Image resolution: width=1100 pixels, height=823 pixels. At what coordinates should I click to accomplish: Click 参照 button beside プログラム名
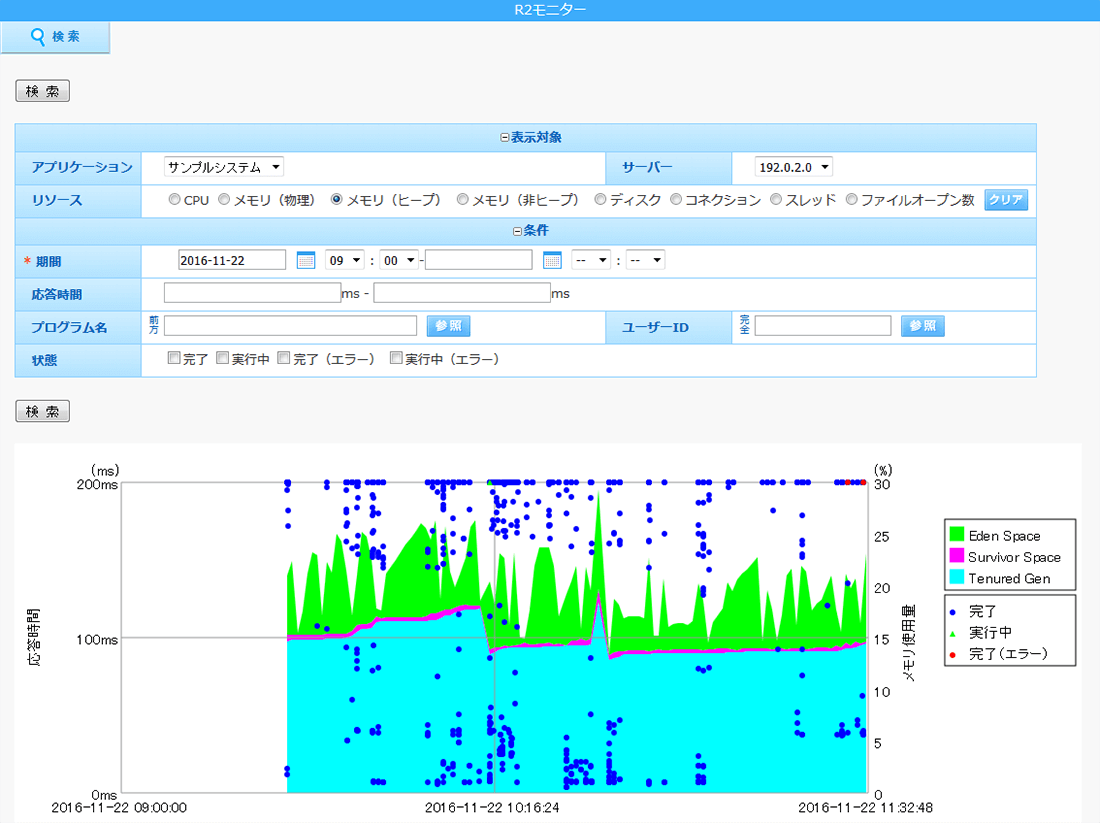click(448, 326)
